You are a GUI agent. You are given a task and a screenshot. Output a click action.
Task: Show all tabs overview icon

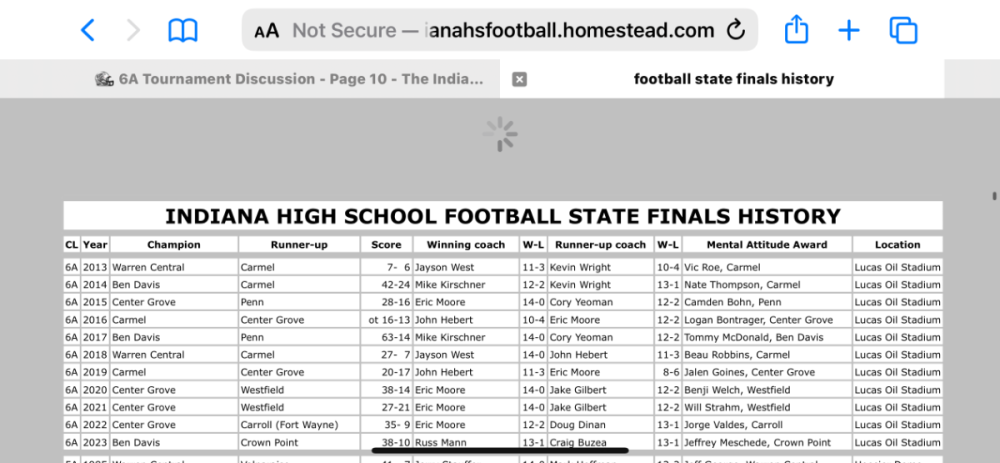903,30
